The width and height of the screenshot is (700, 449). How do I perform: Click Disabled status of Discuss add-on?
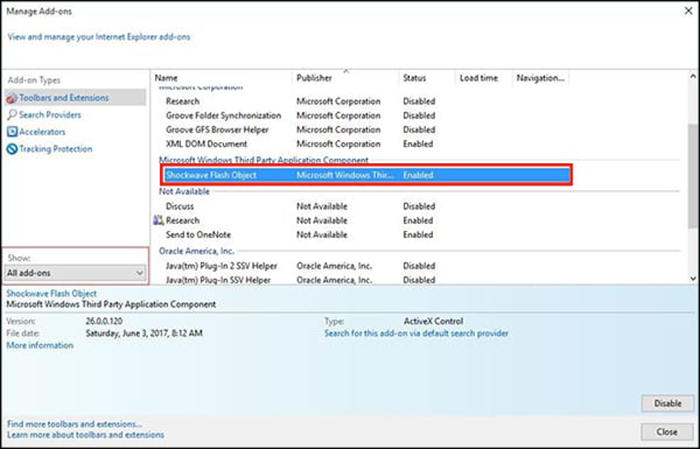pos(419,206)
